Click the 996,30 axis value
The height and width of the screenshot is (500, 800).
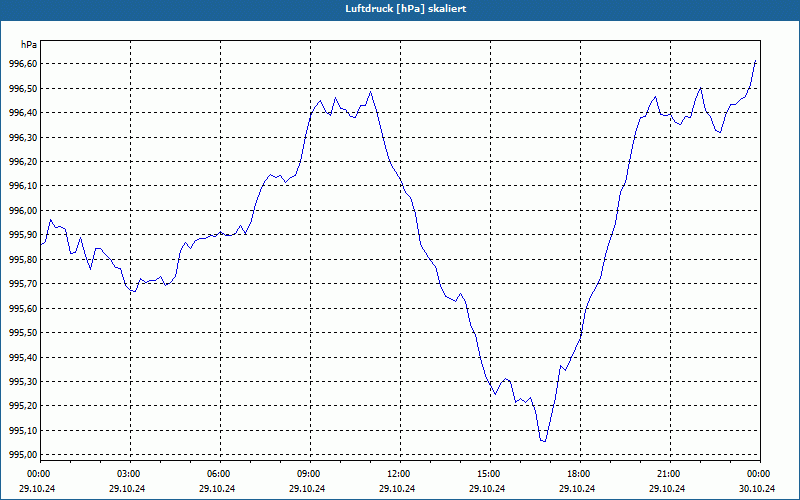click(x=23, y=137)
